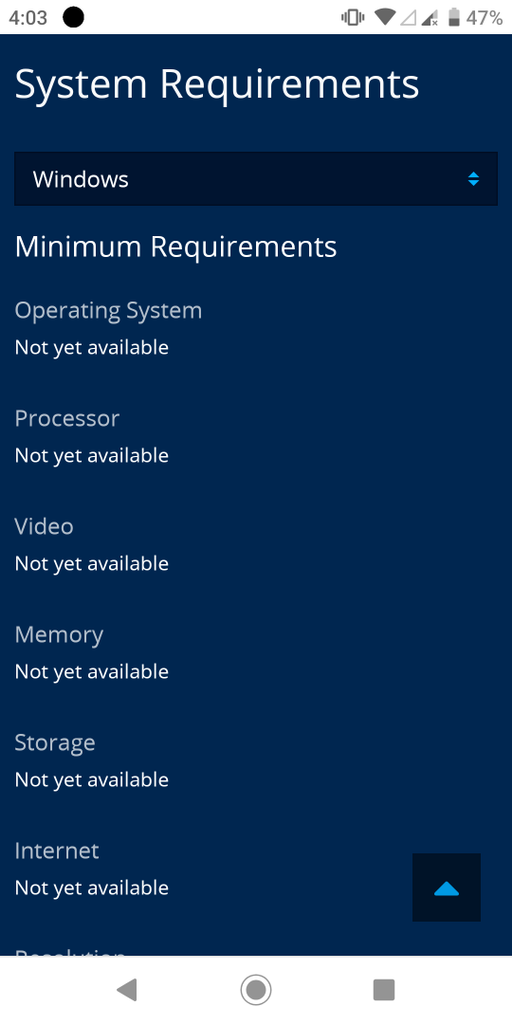Click the dropdown up-down arrows icon

(473, 179)
